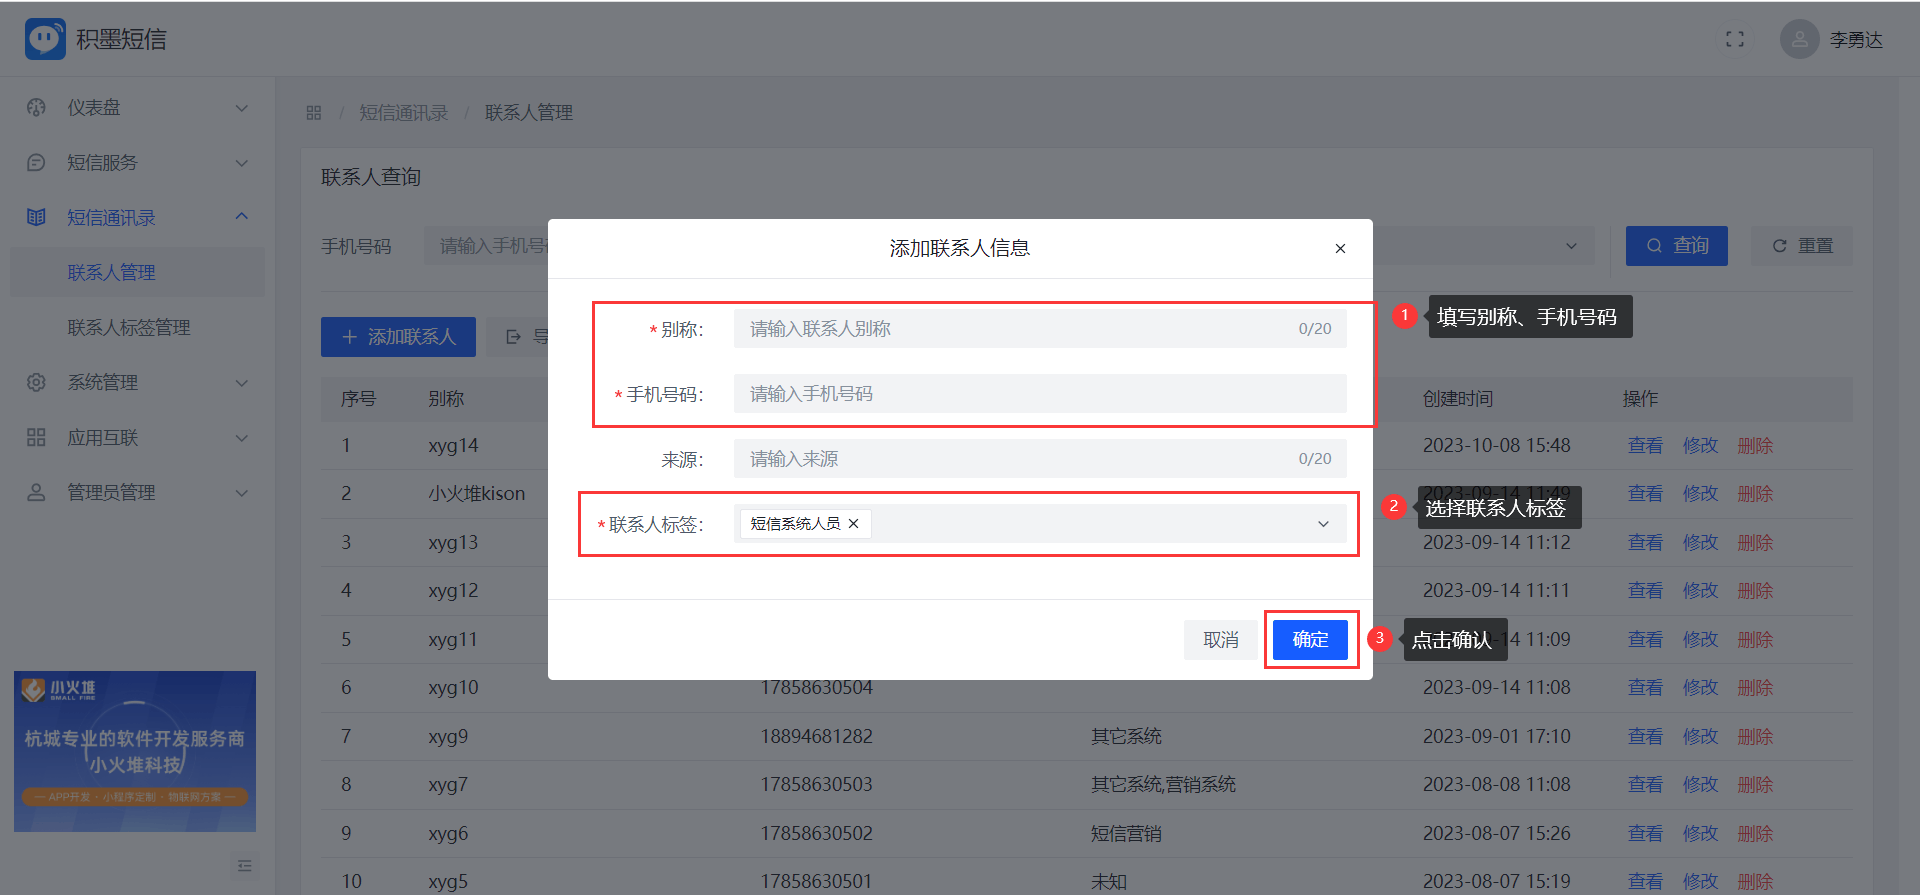Click the user avatar icon for 李勇达
The height and width of the screenshot is (895, 1920).
coord(1798,39)
